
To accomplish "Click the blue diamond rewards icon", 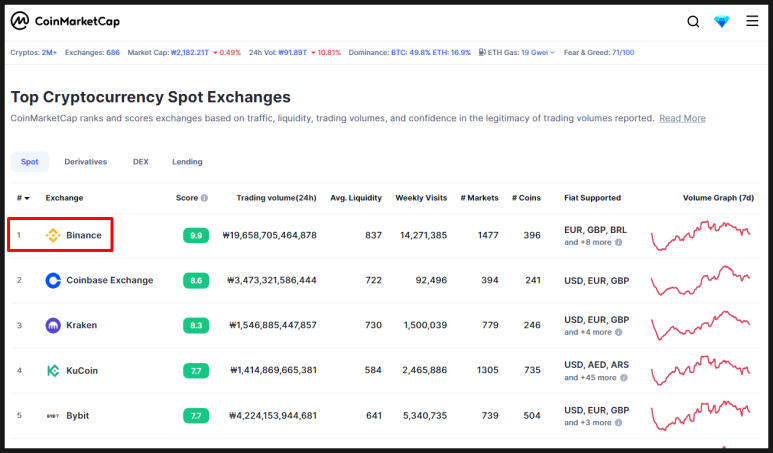I will pyautogui.click(x=722, y=21).
